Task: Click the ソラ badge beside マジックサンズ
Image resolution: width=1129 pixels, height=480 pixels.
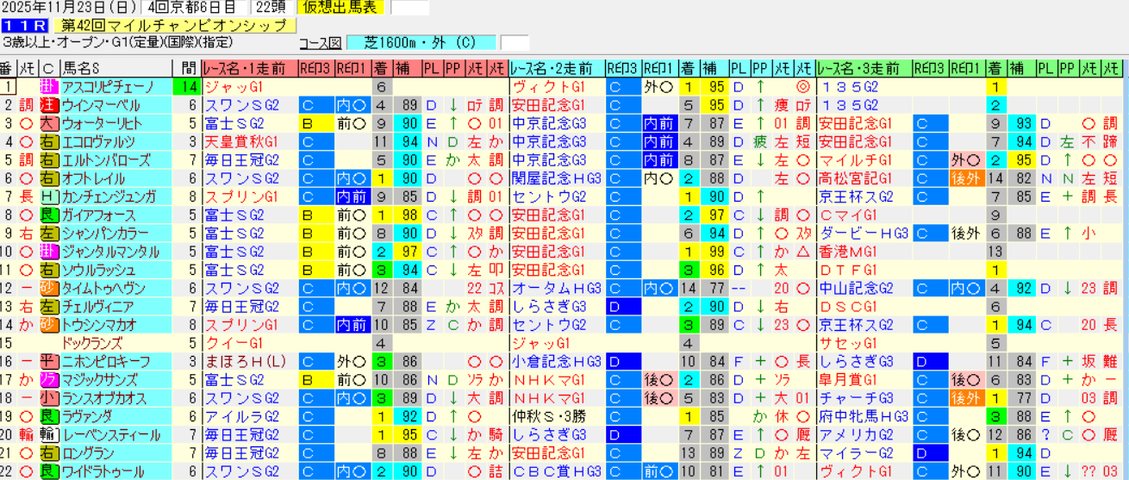Action: pos(50,379)
